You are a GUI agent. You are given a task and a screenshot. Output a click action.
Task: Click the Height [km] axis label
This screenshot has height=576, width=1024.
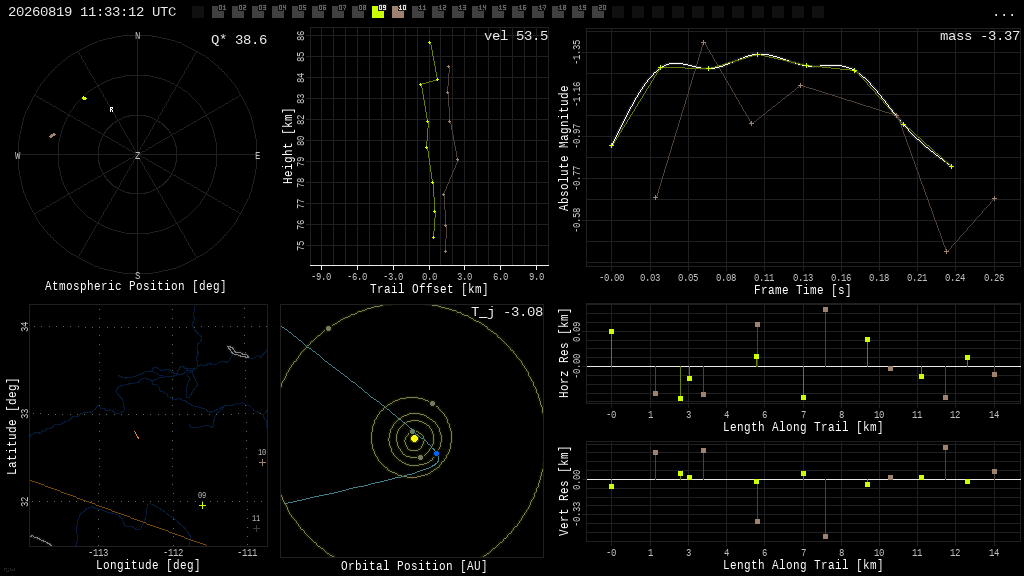tap(288, 146)
